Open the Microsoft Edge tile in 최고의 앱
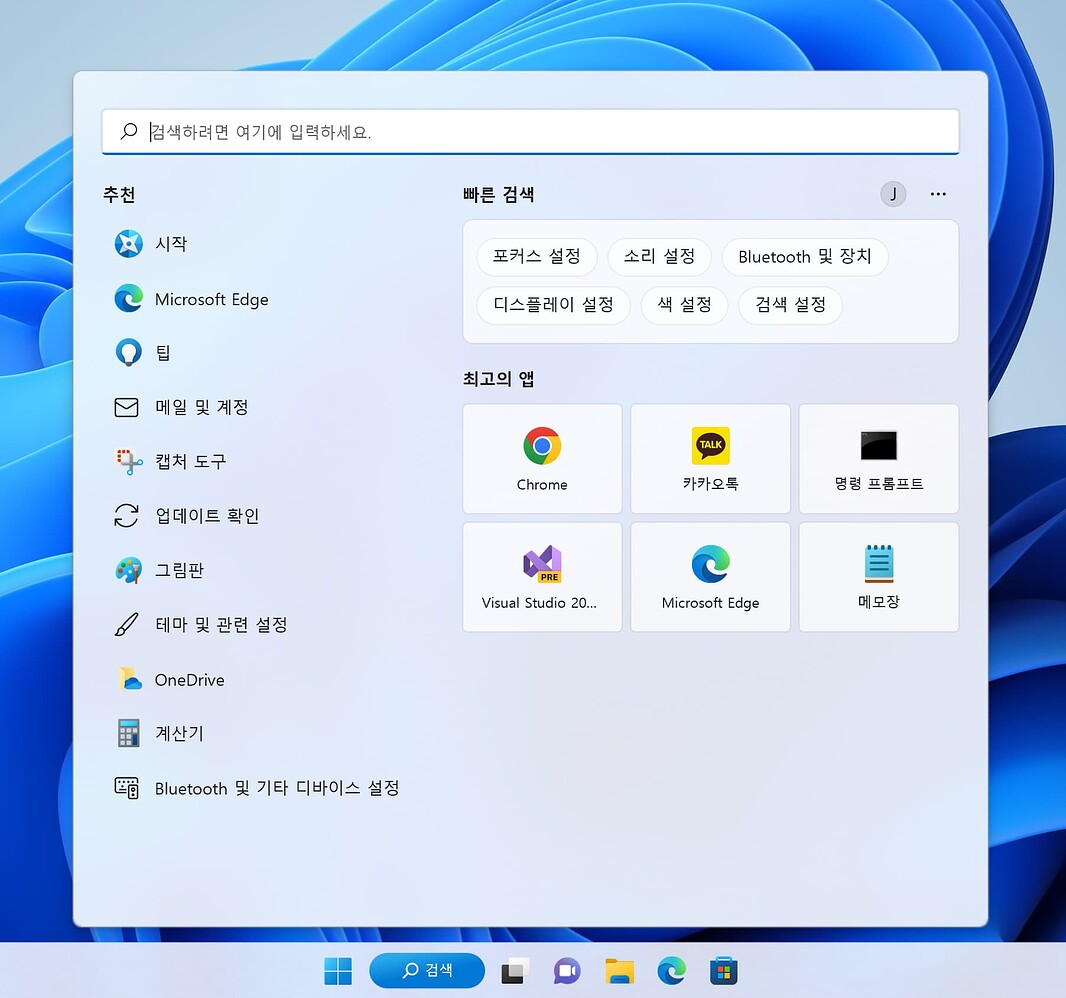 point(710,577)
